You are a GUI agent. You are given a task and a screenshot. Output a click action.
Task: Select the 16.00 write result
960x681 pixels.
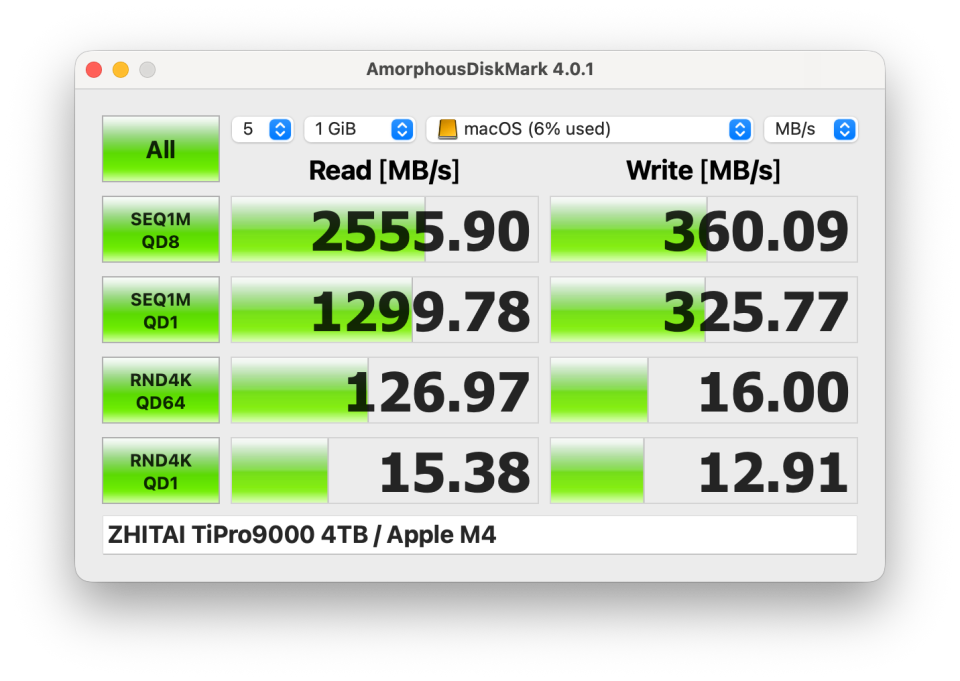tap(703, 391)
